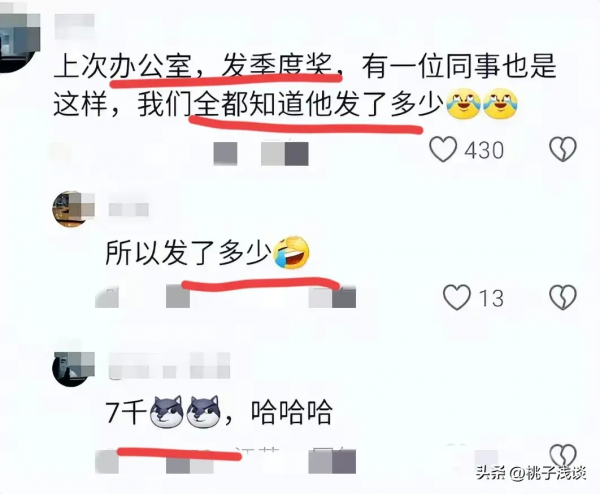Open the avatar of the 所以发了多少 commenter

[x=73, y=209]
